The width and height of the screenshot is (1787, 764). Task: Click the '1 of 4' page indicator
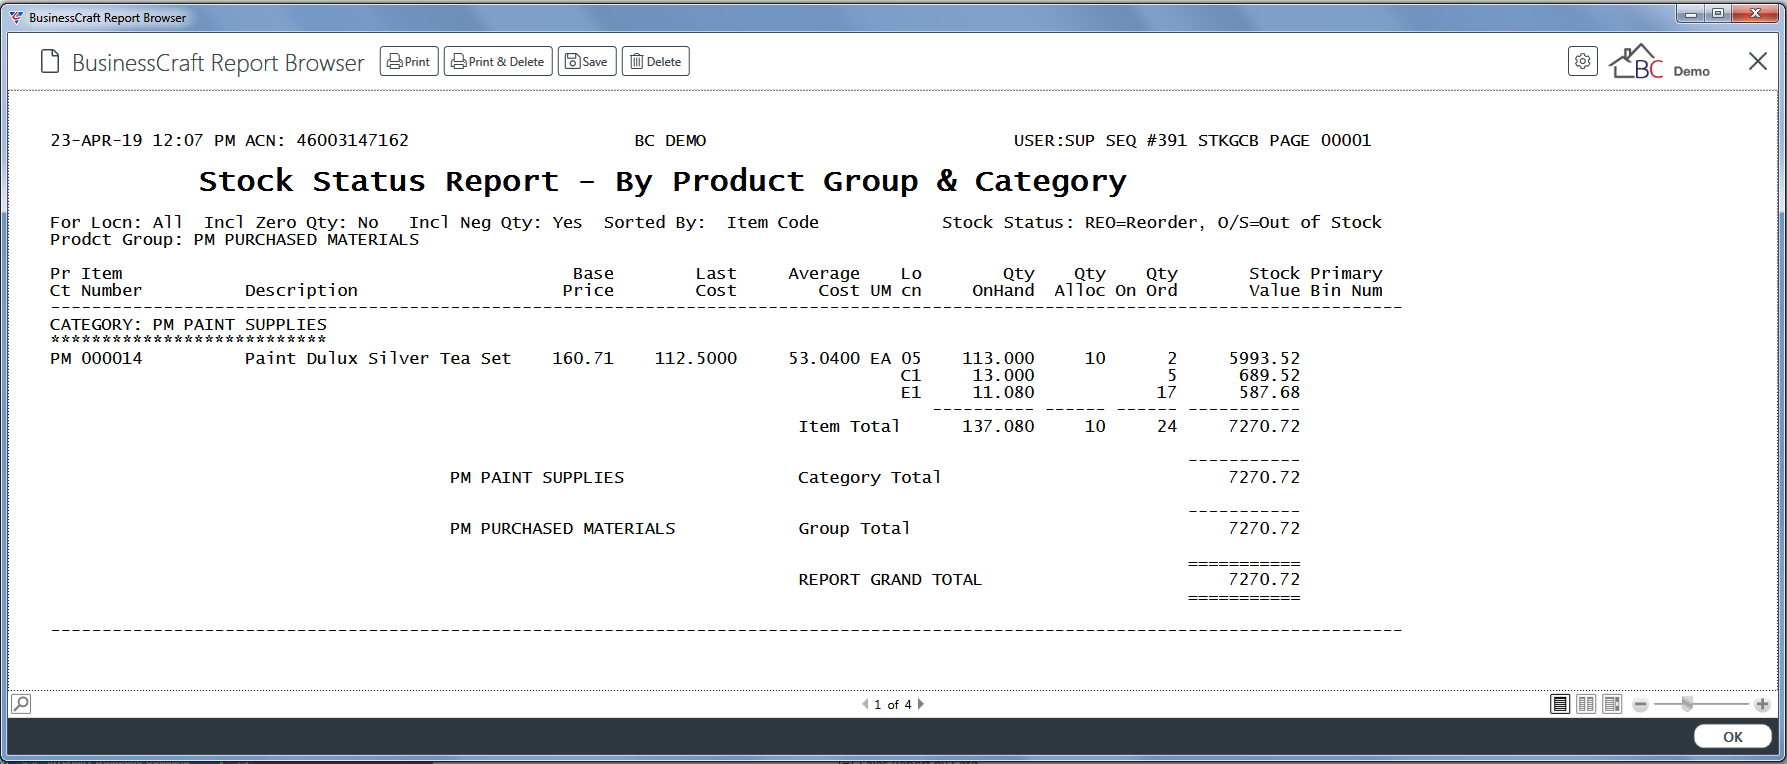[893, 704]
